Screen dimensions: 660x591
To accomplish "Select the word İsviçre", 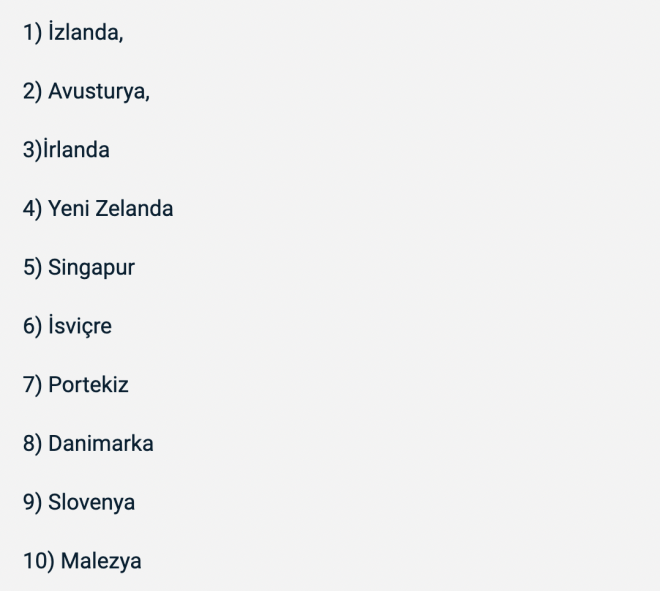I will click(81, 326).
